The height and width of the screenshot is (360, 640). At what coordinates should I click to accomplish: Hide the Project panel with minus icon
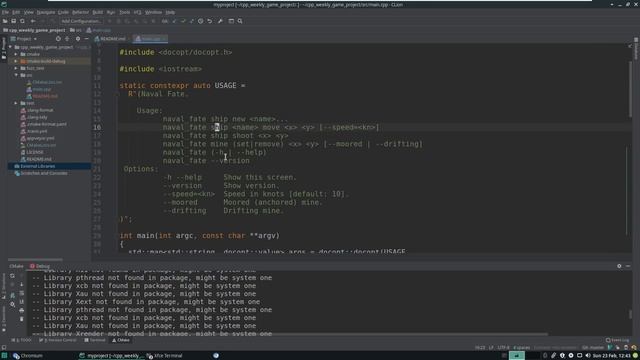(x=87, y=39)
